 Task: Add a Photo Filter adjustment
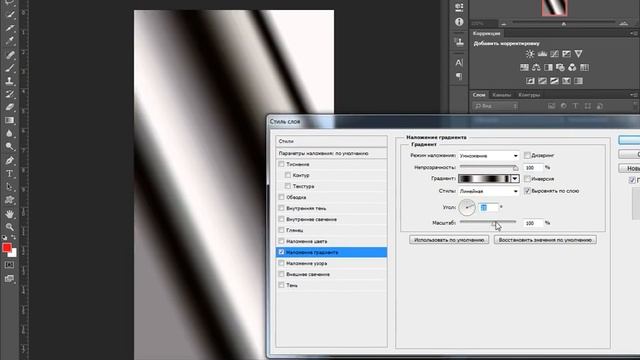click(560, 67)
